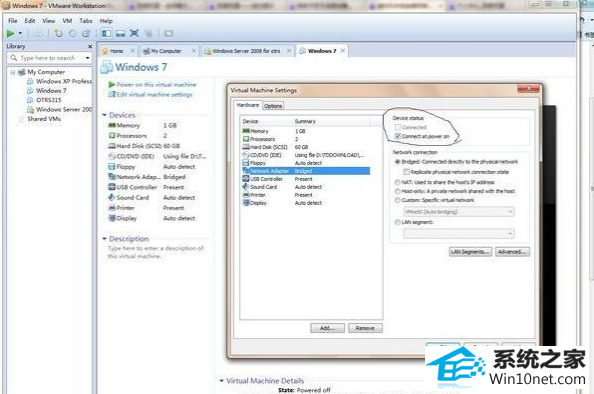
Task: Close the Home tab
Action: (x=133, y=50)
